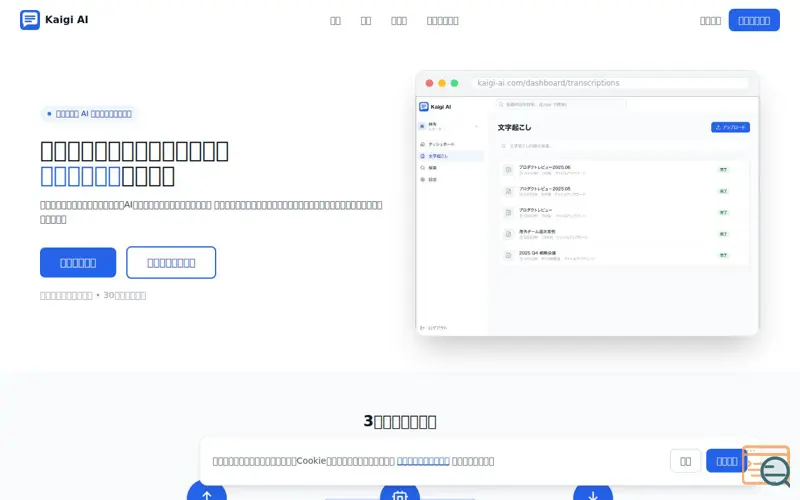
Task: Click the logout icon at the preview sidebar's bottom
Action: [422, 328]
